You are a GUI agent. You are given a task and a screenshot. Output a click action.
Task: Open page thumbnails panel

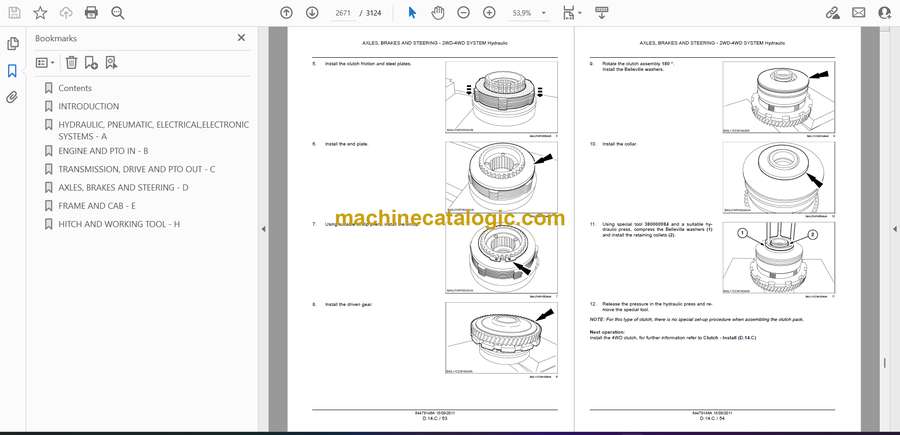click(x=12, y=44)
